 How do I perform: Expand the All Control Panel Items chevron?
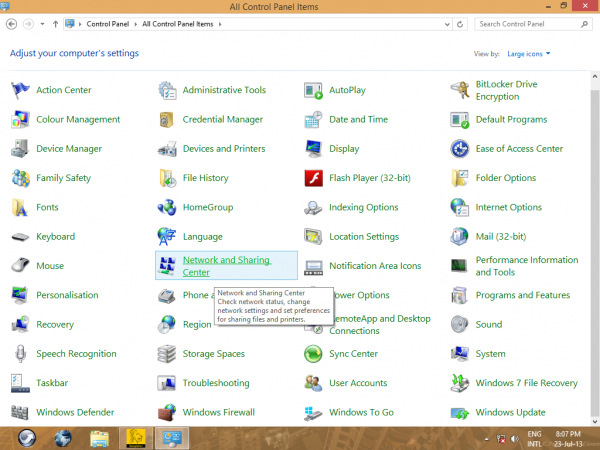tap(220, 24)
